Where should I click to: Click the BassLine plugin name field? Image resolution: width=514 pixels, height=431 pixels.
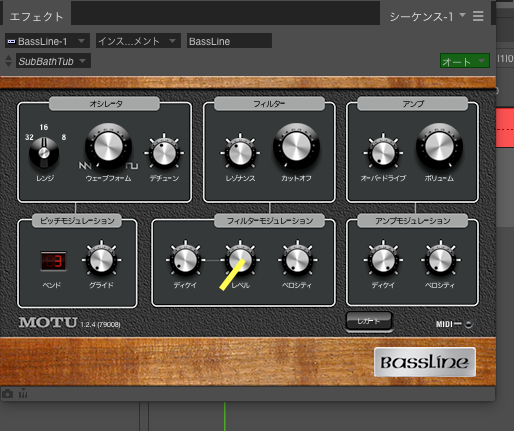[229, 41]
